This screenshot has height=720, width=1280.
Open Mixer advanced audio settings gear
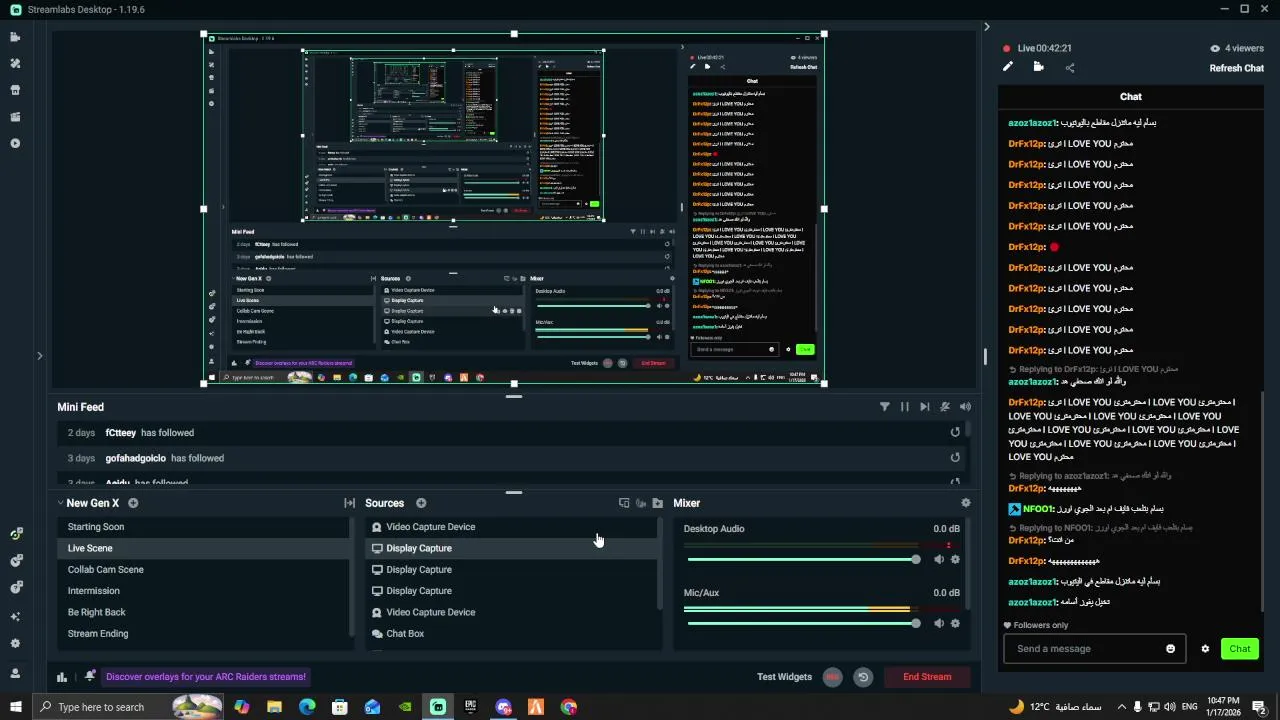point(965,503)
